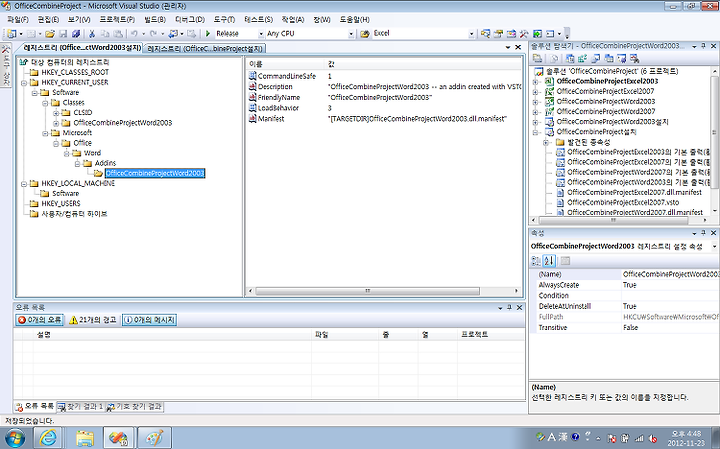
Task: Open Internet Explorer from taskbar
Action: click(48, 438)
